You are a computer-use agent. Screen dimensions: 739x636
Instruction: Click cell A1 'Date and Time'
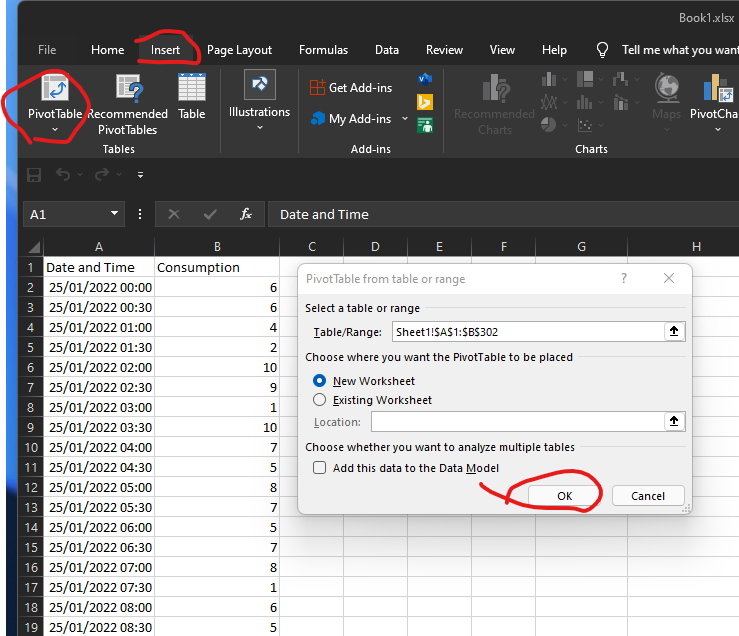pos(99,267)
